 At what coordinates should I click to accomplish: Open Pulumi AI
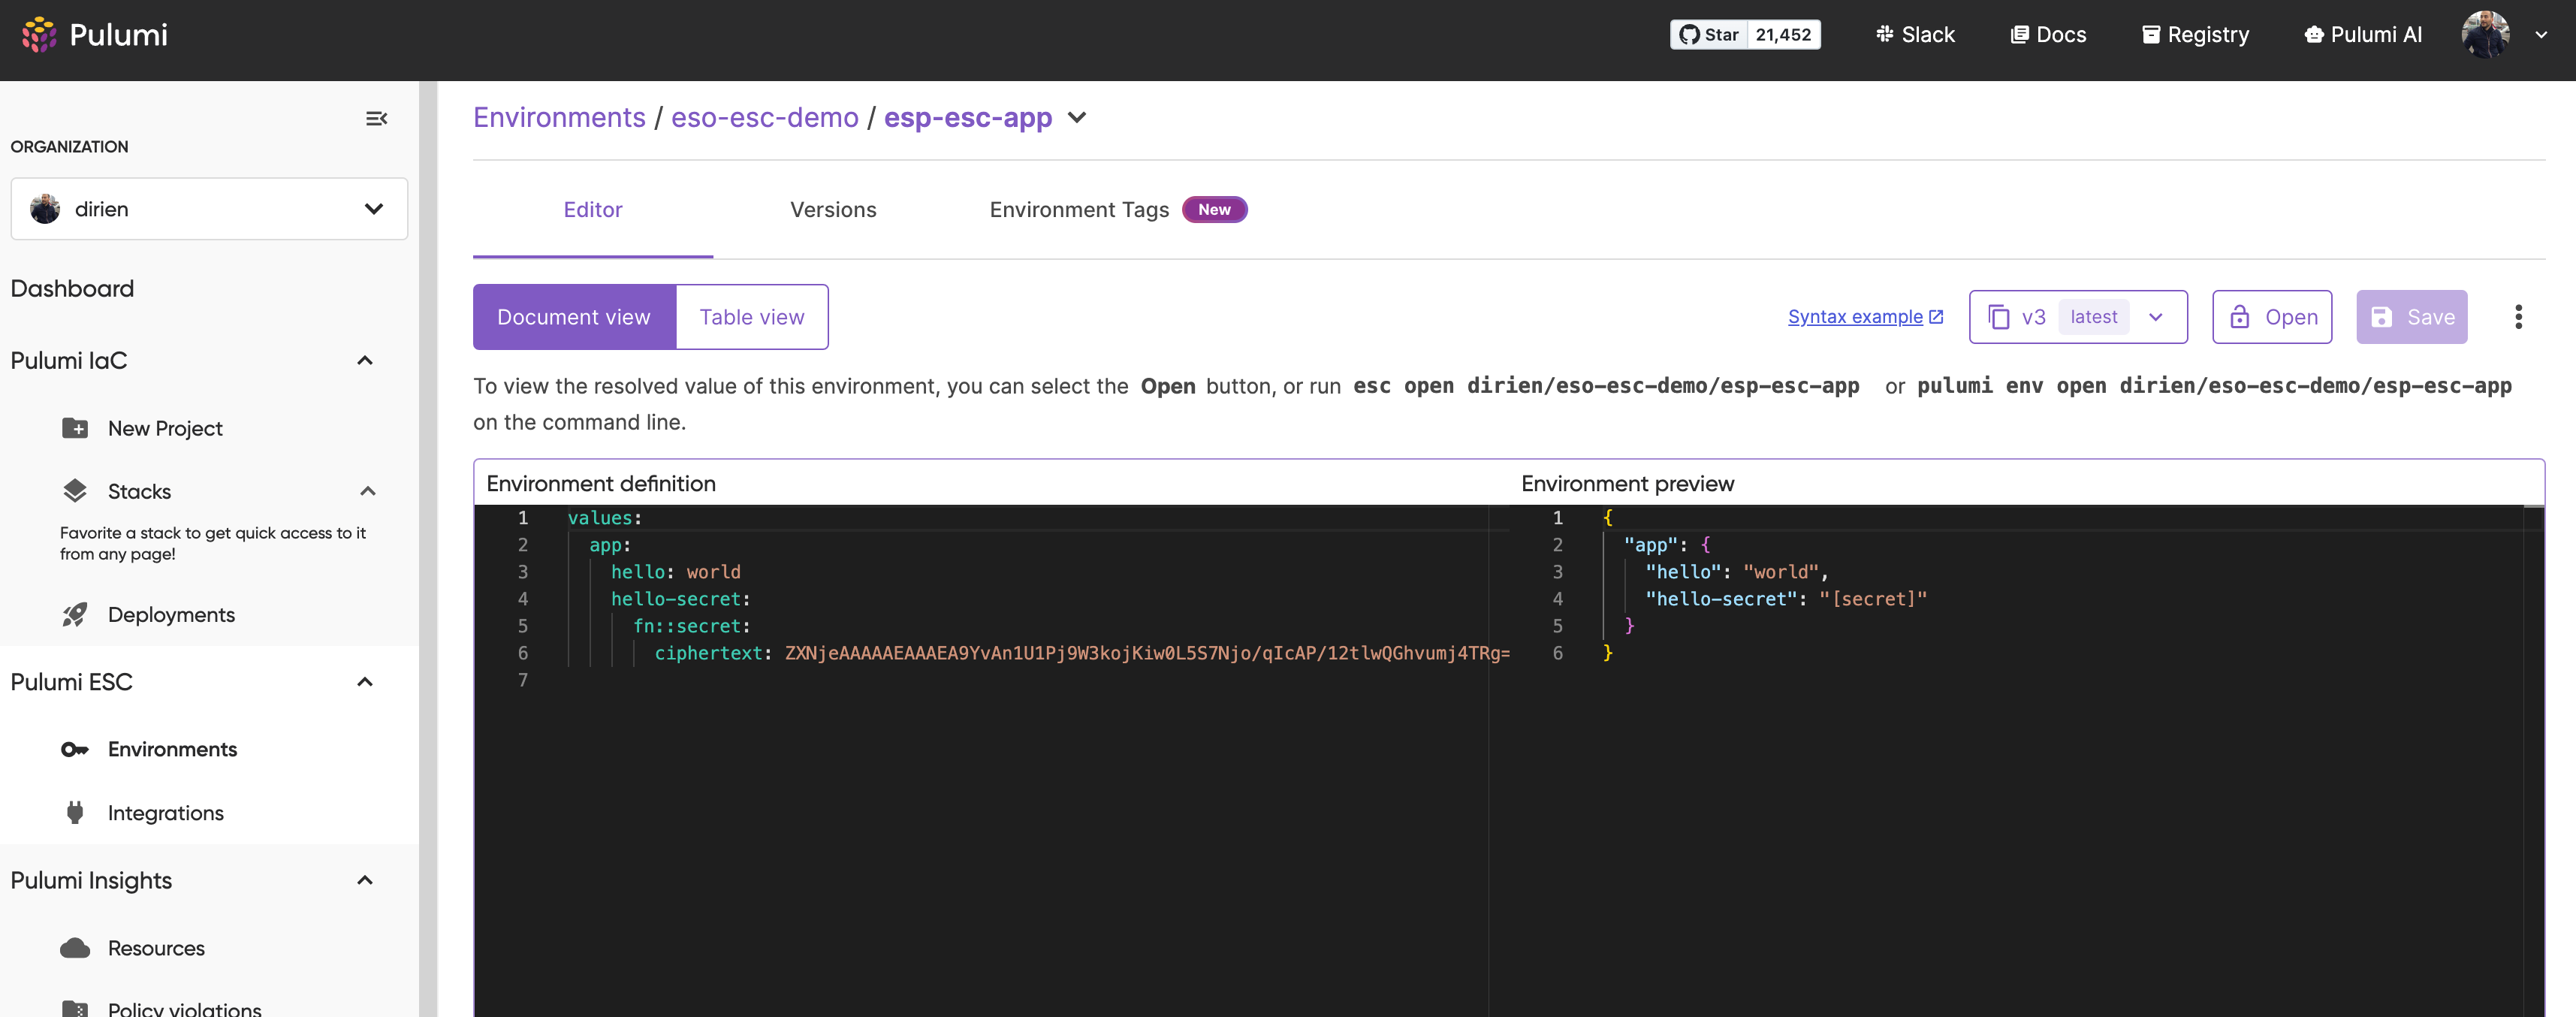click(x=2363, y=35)
